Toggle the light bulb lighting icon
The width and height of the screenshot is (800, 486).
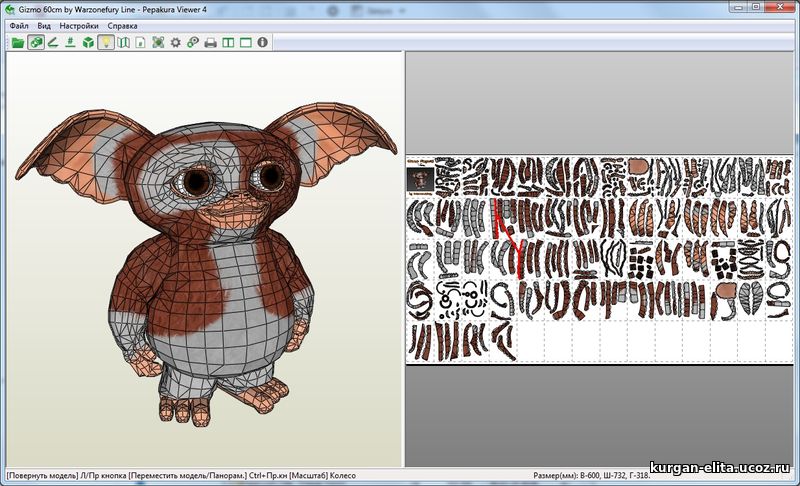click(x=106, y=42)
